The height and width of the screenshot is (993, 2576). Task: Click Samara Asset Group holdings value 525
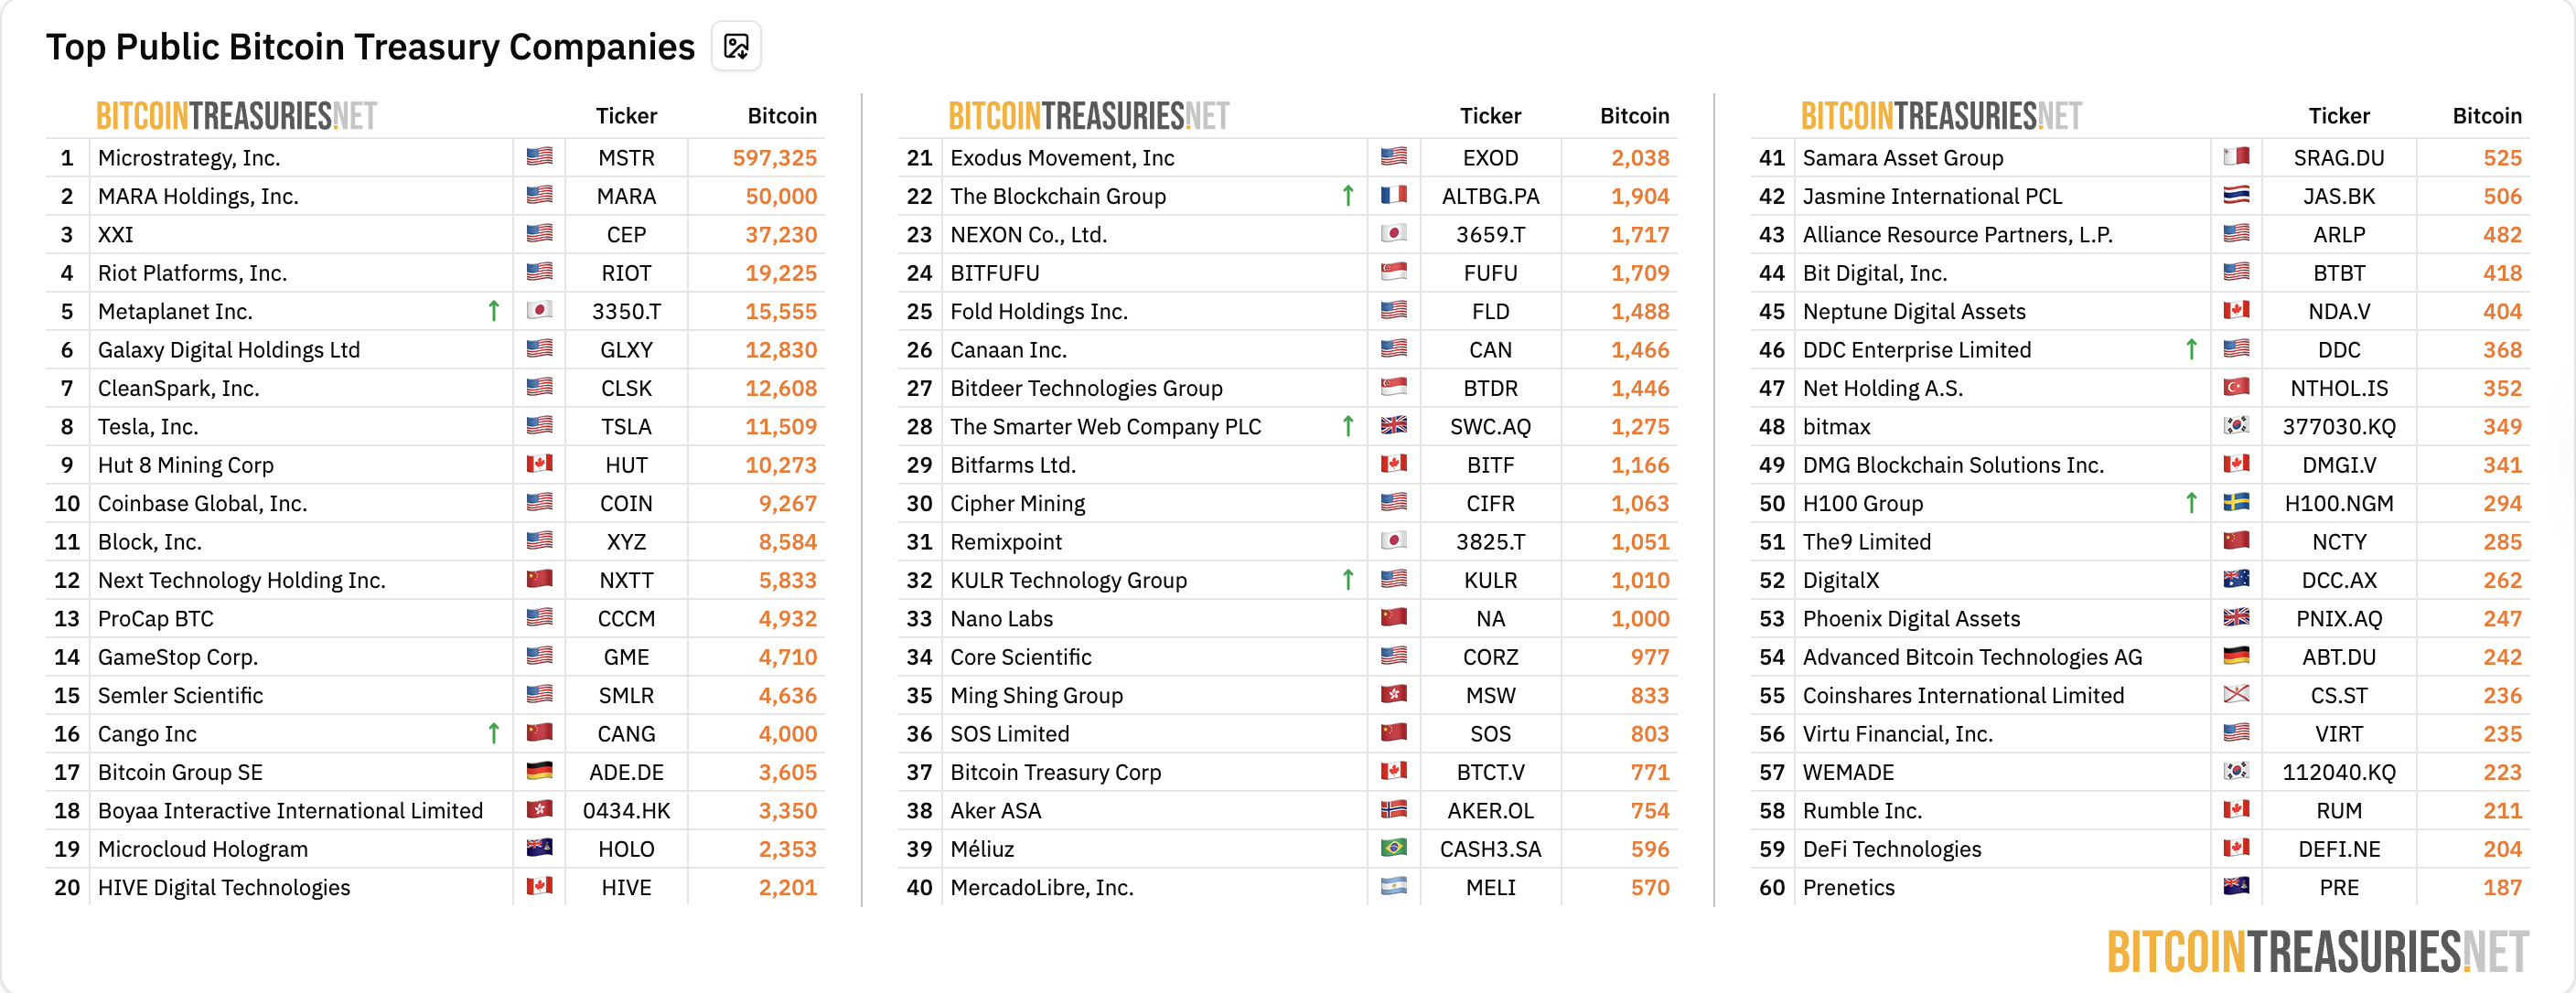[2501, 158]
